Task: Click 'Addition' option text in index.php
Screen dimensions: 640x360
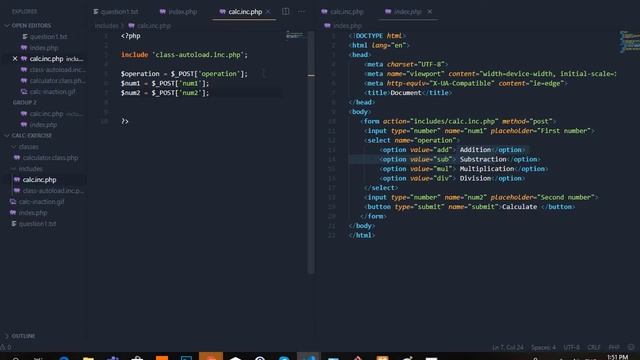Action: tap(475, 150)
